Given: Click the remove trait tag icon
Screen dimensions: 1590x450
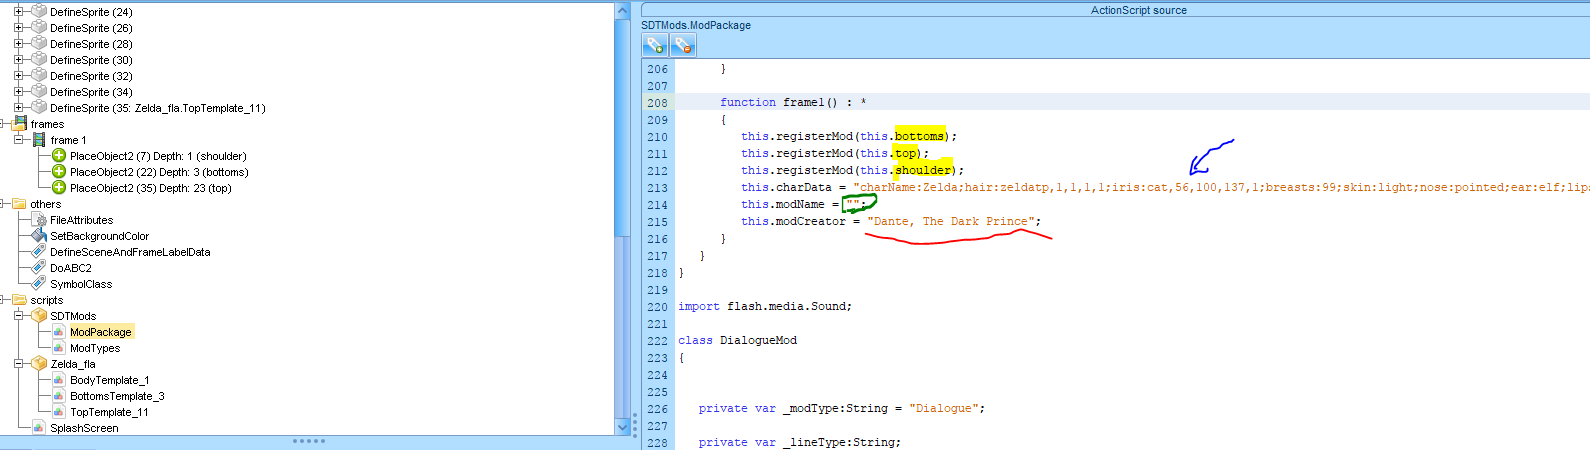Looking at the screenshot, I should (x=683, y=45).
